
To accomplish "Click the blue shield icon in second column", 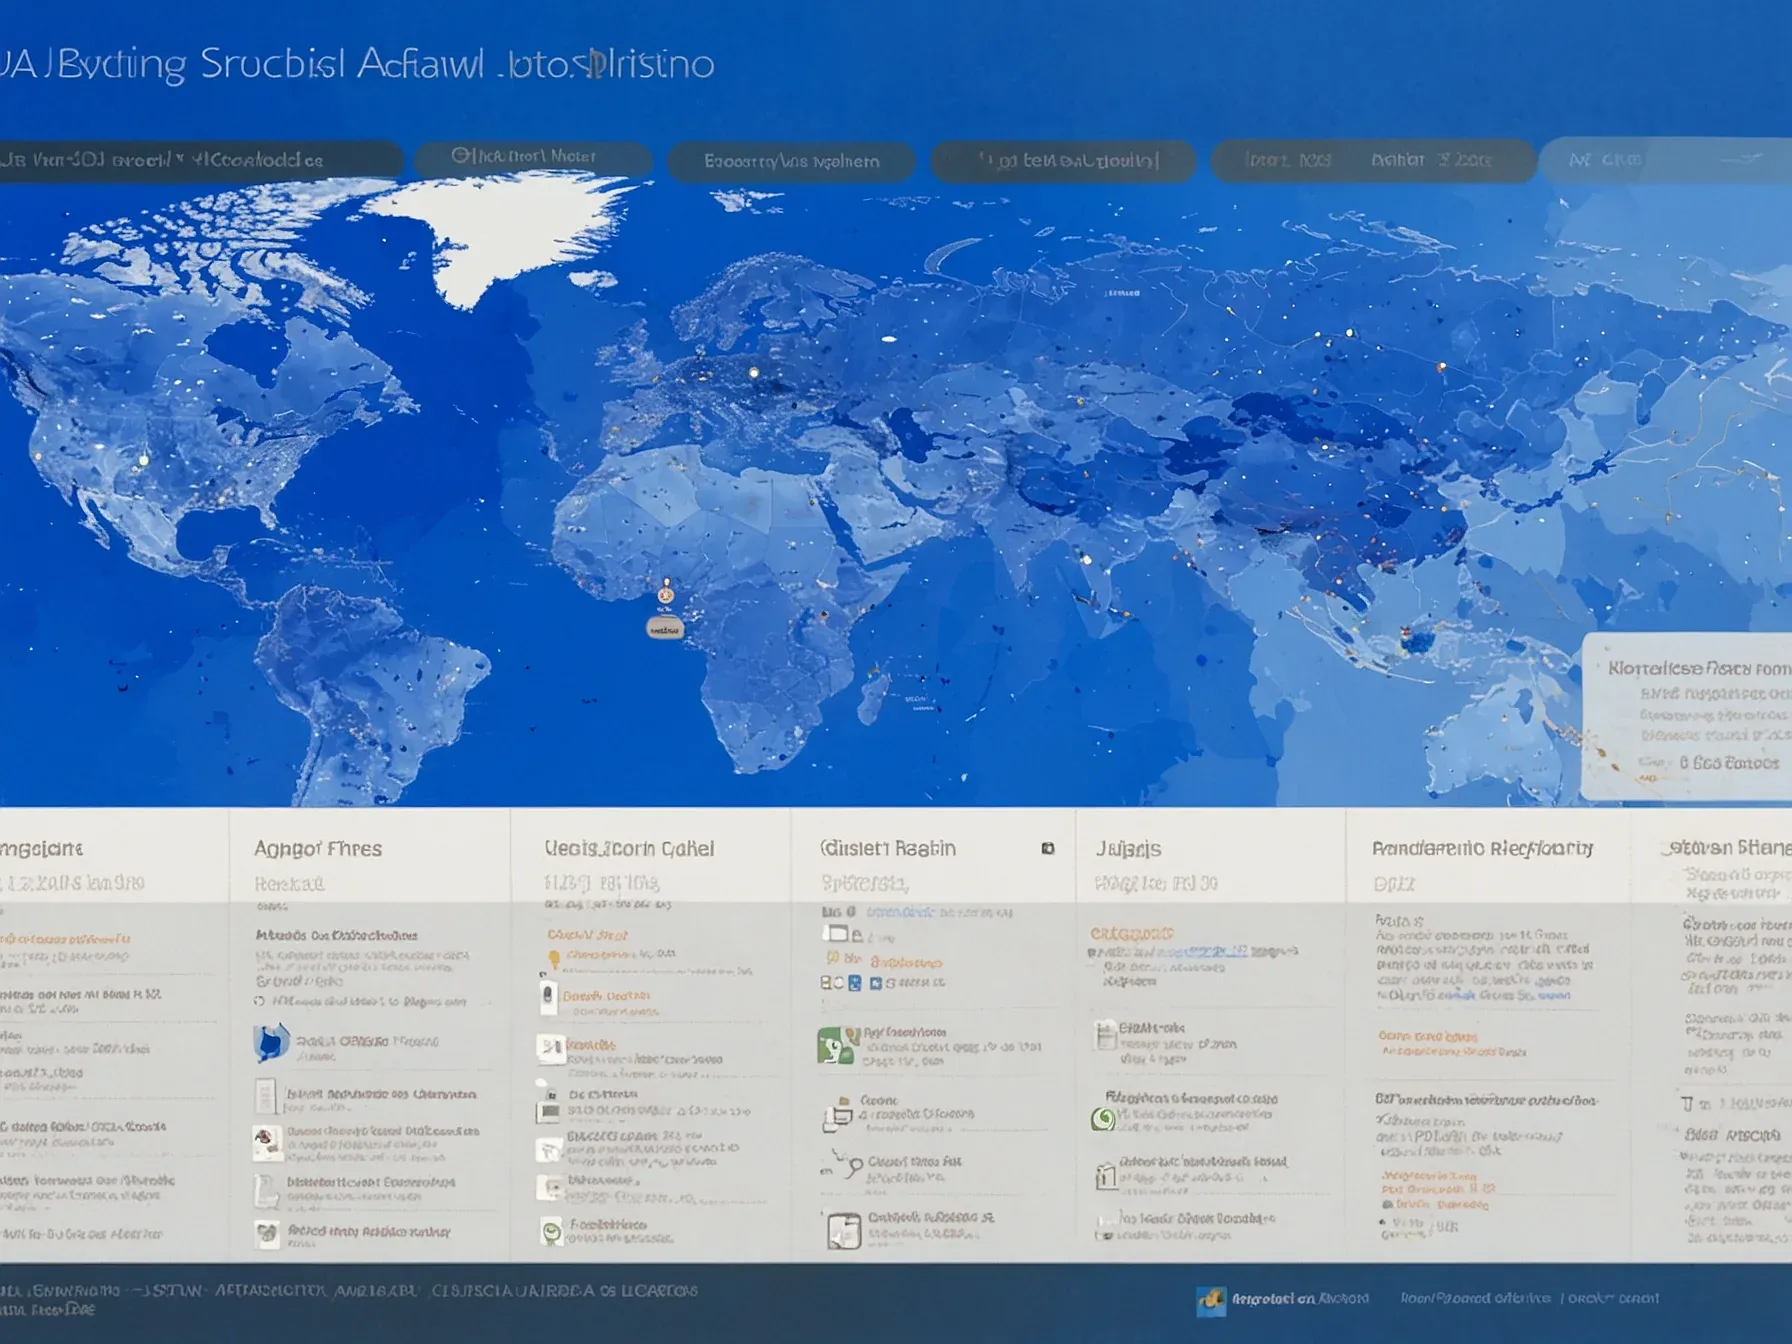I will click(x=270, y=1042).
